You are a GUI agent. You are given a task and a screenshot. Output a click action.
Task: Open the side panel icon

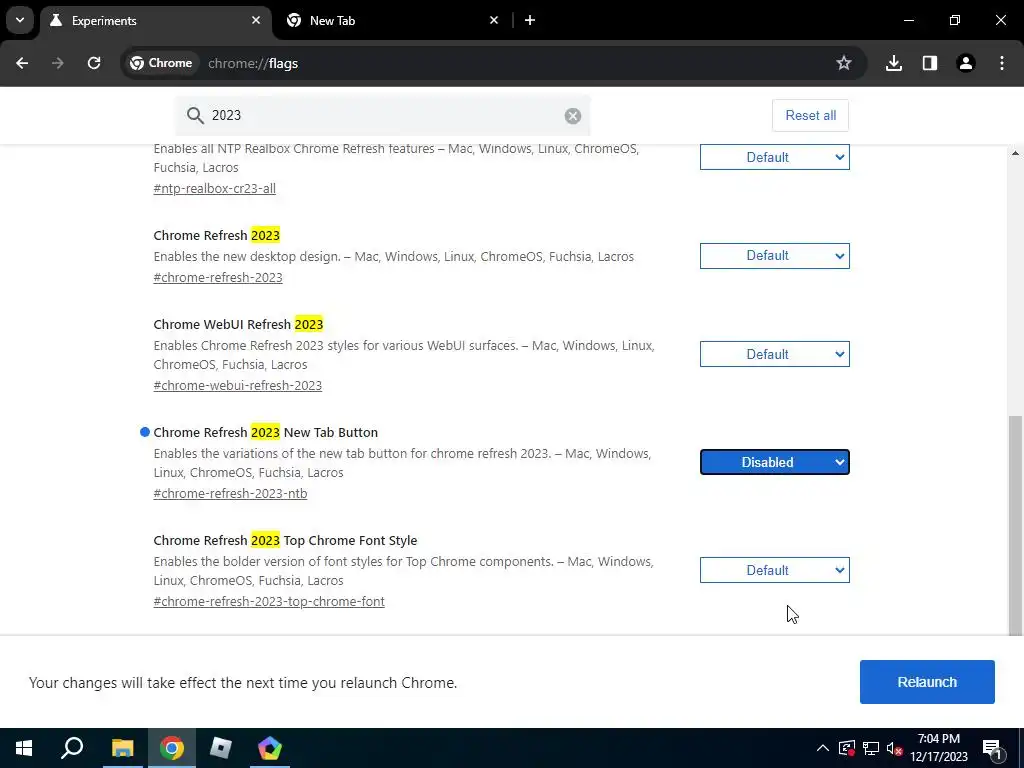coord(930,63)
